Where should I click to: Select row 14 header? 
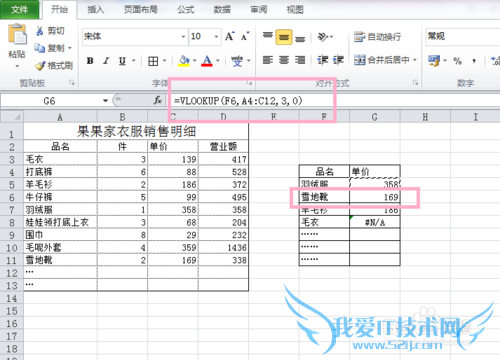12,298
